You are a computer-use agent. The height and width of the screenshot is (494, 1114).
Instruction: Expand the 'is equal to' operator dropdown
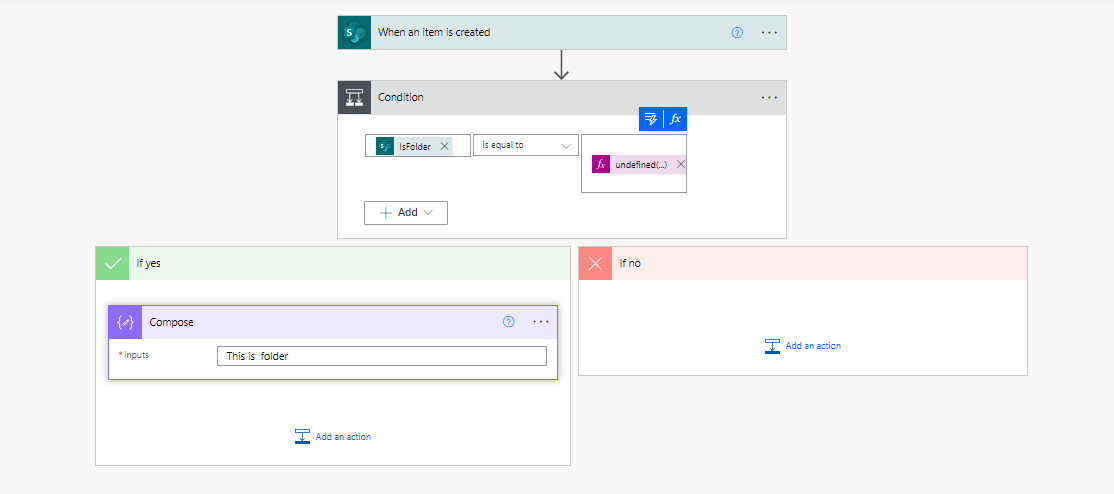coord(567,146)
